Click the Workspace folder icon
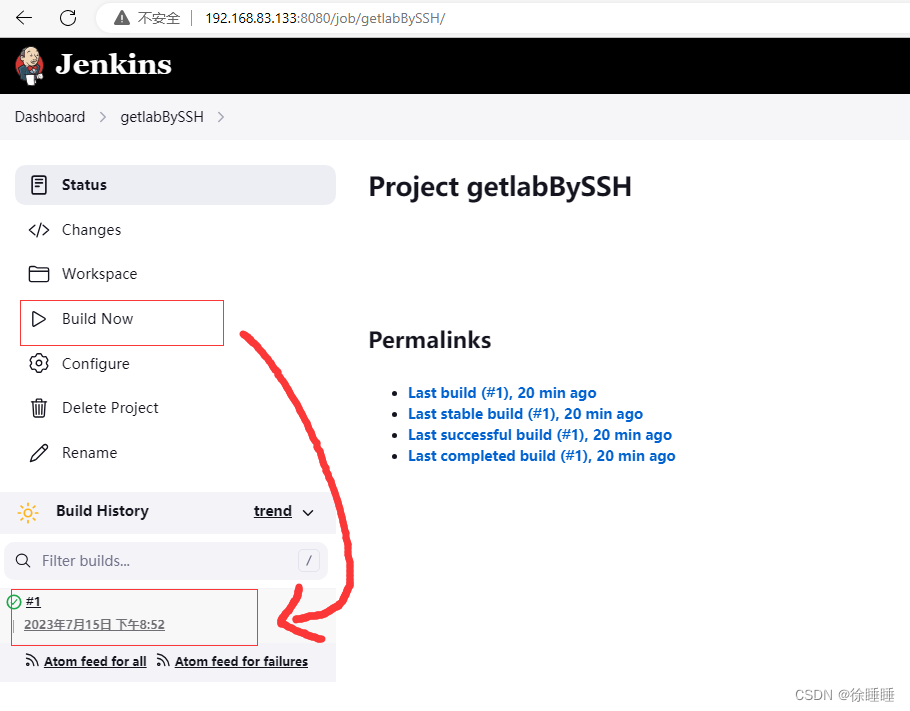This screenshot has height=711, width=910. (39, 274)
